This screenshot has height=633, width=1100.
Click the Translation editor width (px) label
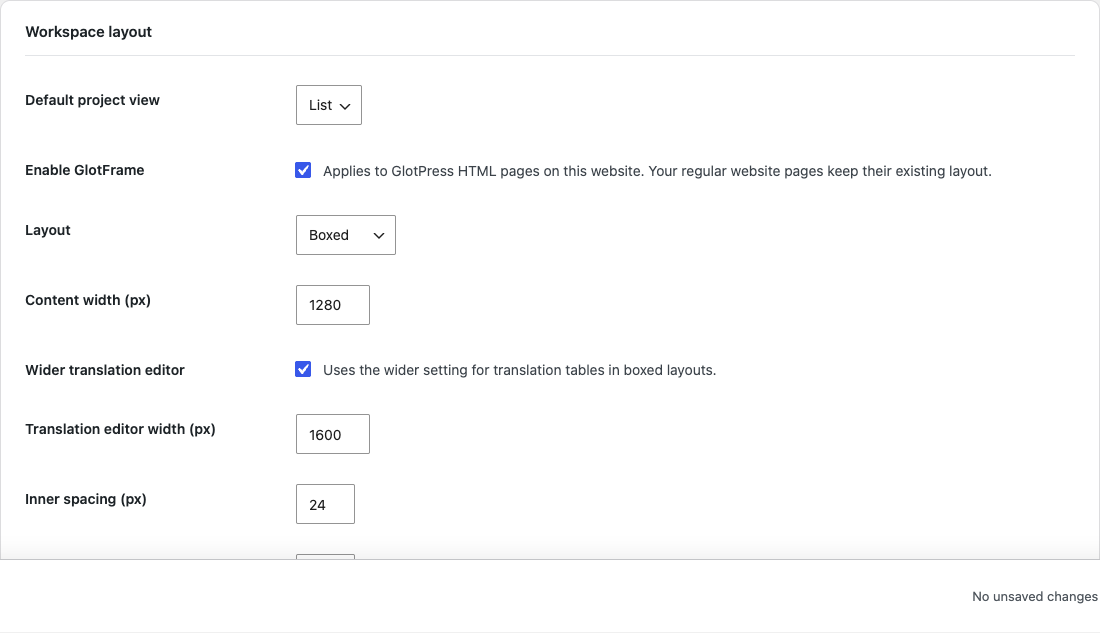[120, 429]
